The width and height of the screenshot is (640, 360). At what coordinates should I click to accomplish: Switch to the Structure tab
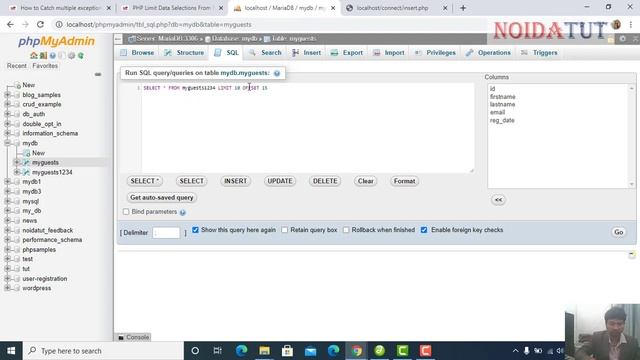pyautogui.click(x=184, y=53)
